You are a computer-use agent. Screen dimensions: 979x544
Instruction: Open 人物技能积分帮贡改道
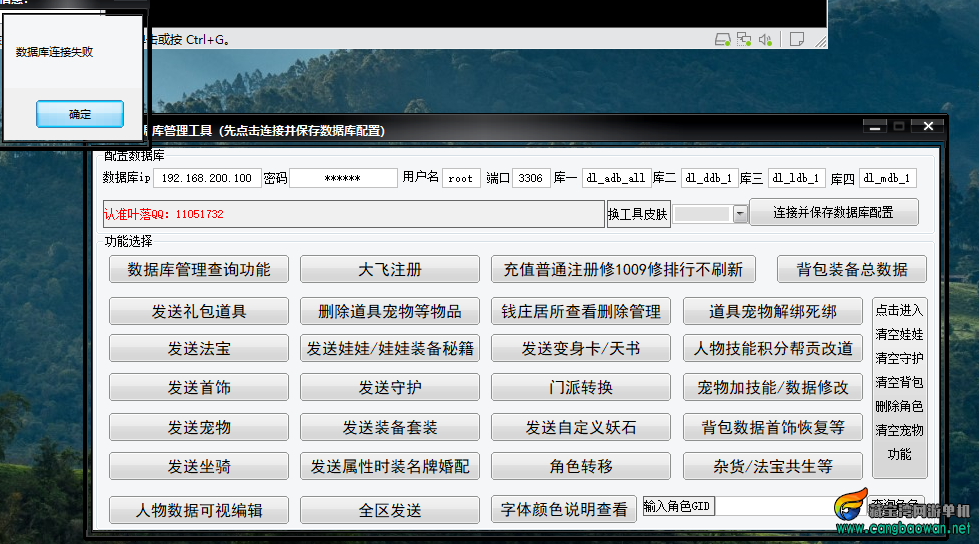pos(773,349)
